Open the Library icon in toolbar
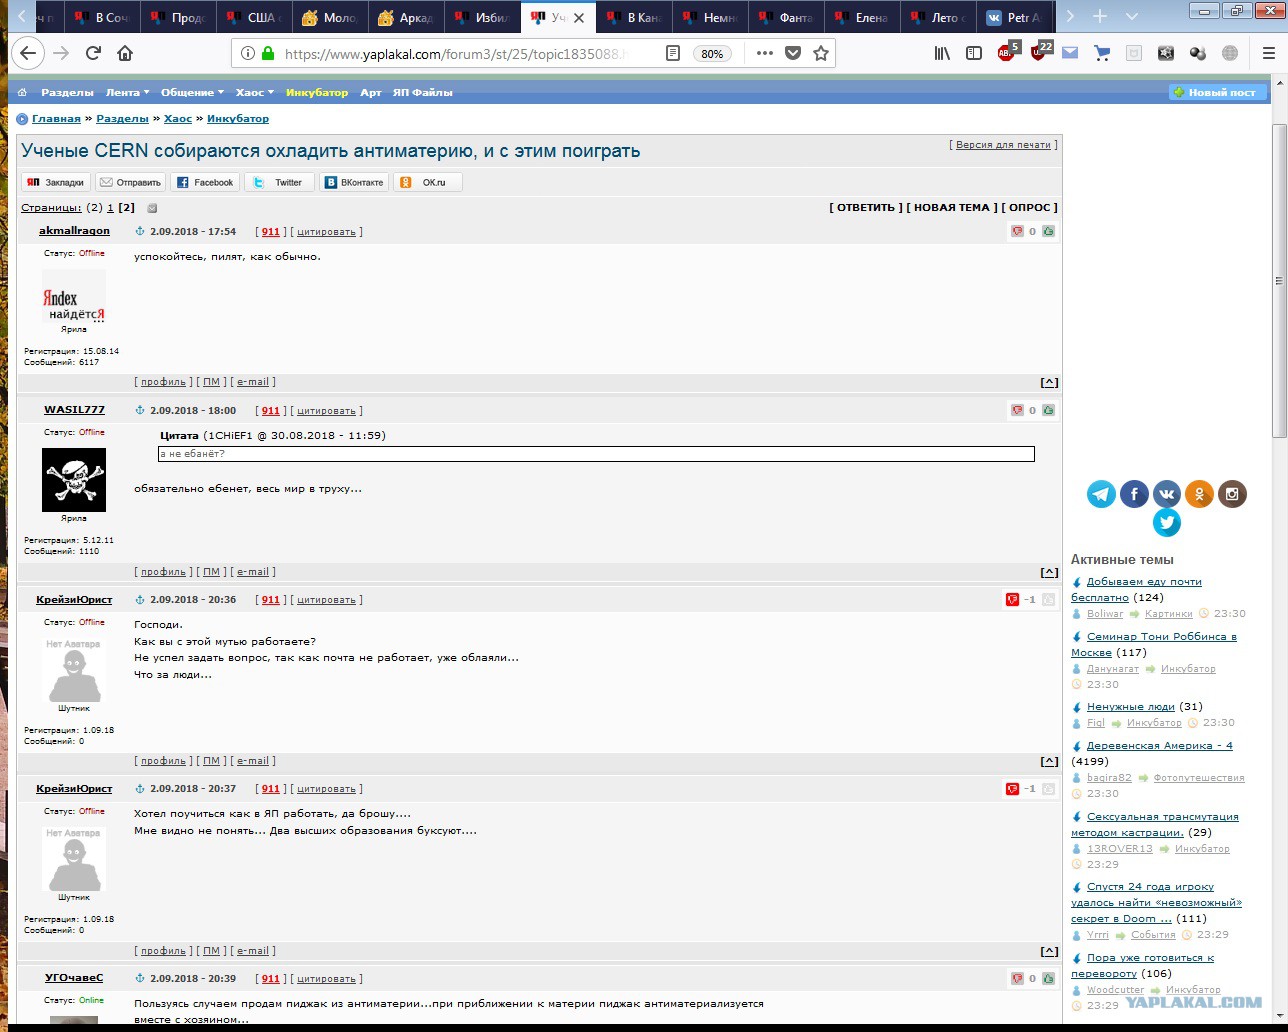This screenshot has width=1288, height=1032. coord(942,53)
